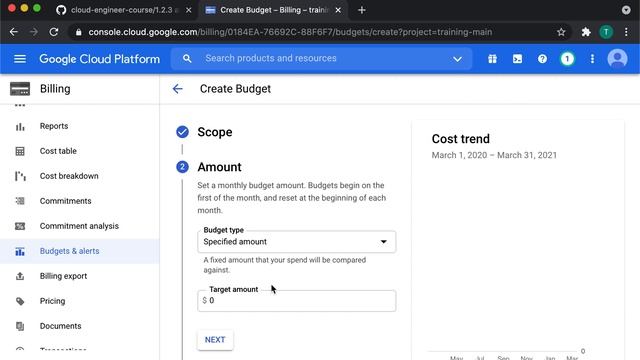The height and width of the screenshot is (360, 640).
Task: Open the Cost table page
Action: [58, 151]
